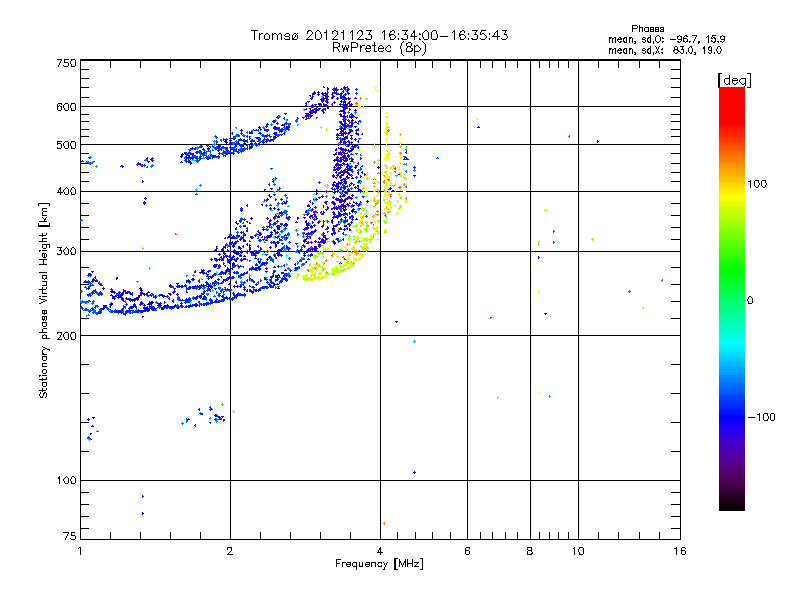Click the 'mean, sd,X: 83.0, 19.0' text

pos(665,50)
